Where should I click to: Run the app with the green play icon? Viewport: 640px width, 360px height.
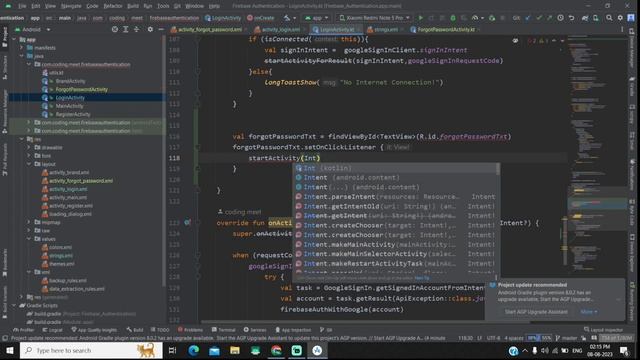(x=420, y=18)
